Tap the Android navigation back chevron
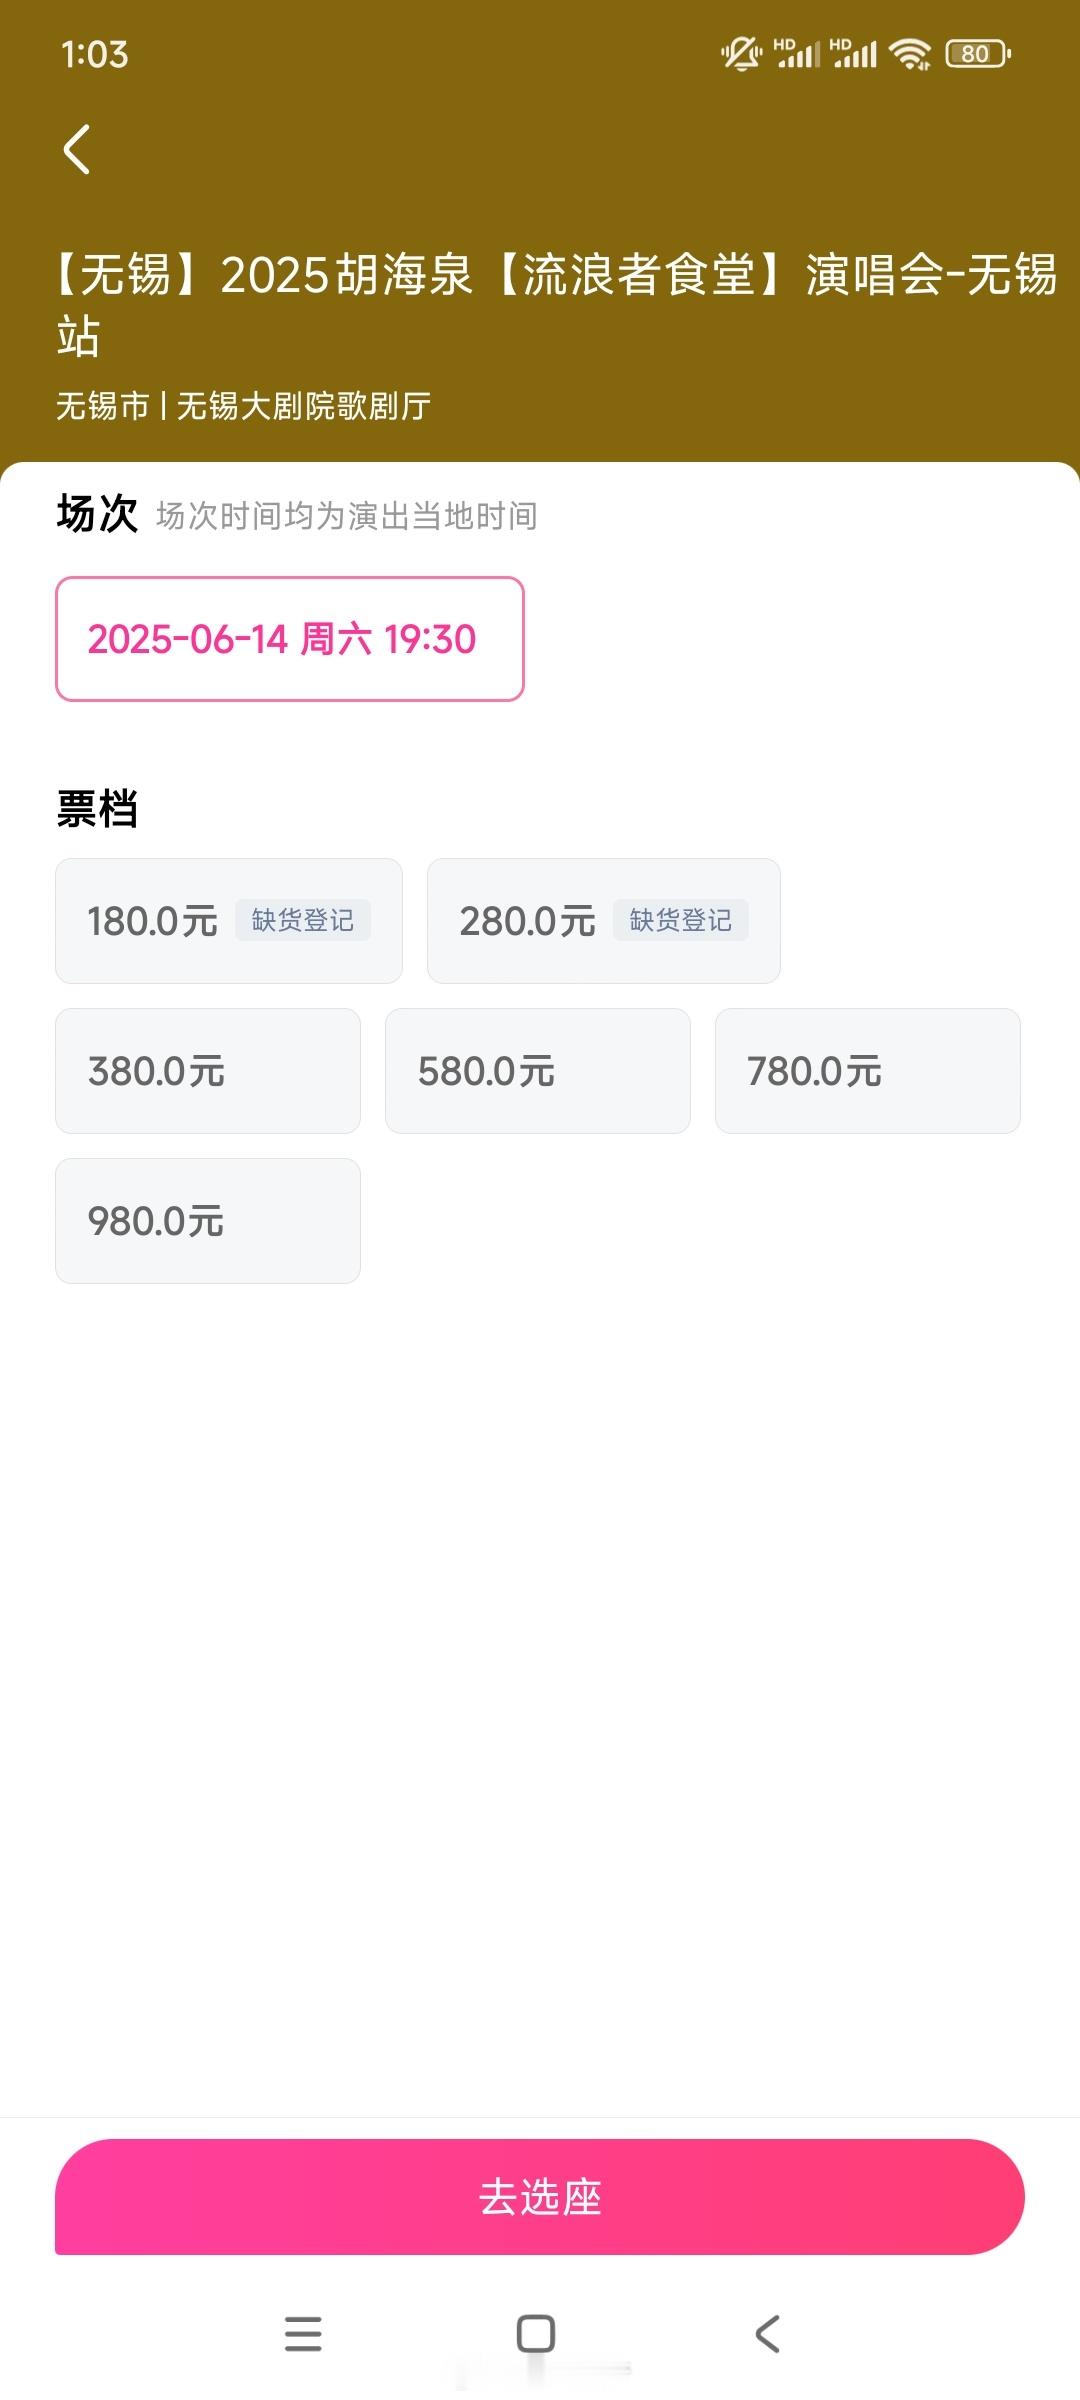The width and height of the screenshot is (1080, 2400). [x=767, y=2334]
